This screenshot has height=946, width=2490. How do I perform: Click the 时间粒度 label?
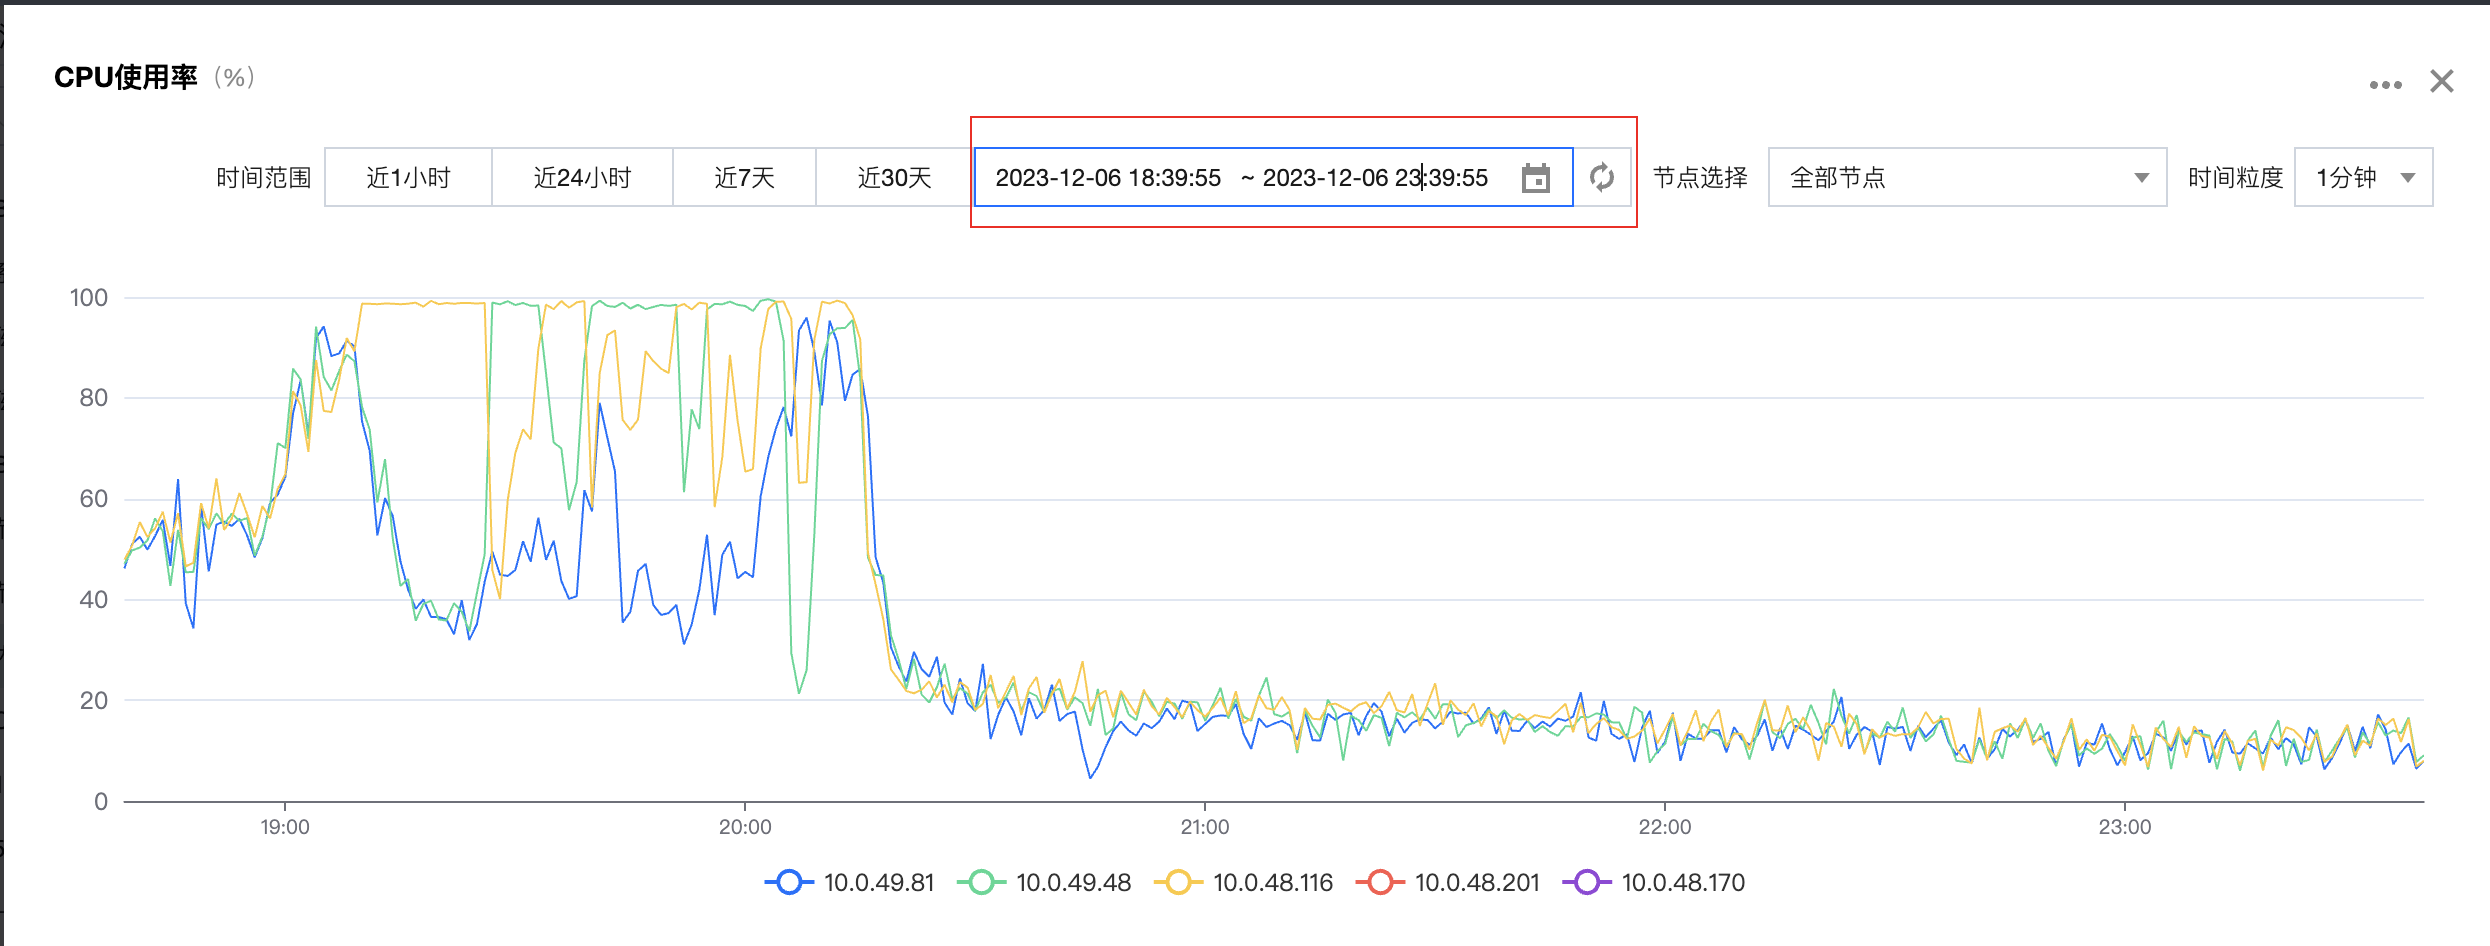(x=2236, y=178)
